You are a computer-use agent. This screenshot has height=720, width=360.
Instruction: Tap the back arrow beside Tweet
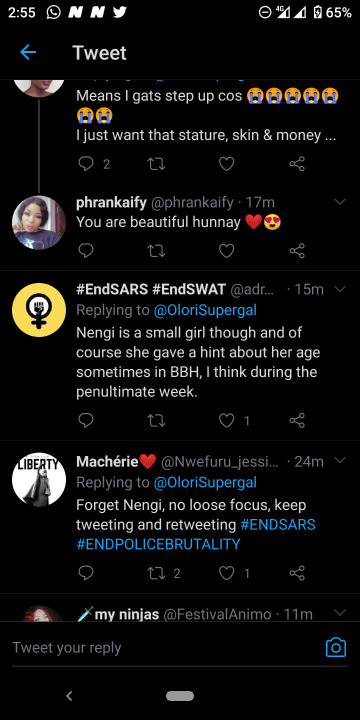tap(28, 52)
